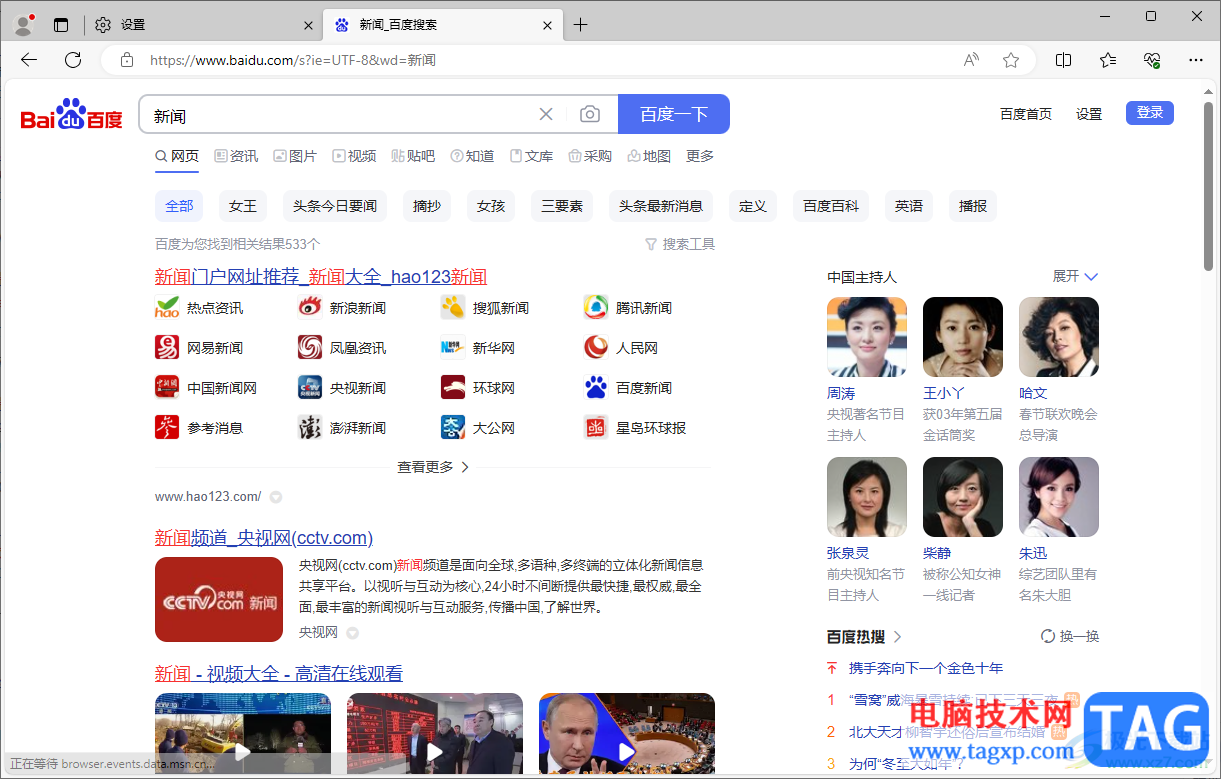Open image search camera icon
1221x779 pixels.
pos(590,114)
